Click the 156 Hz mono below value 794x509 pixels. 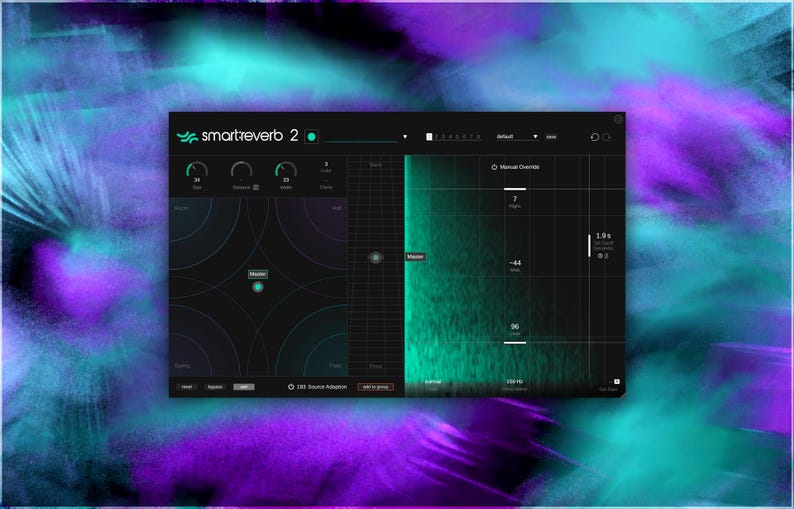514,382
